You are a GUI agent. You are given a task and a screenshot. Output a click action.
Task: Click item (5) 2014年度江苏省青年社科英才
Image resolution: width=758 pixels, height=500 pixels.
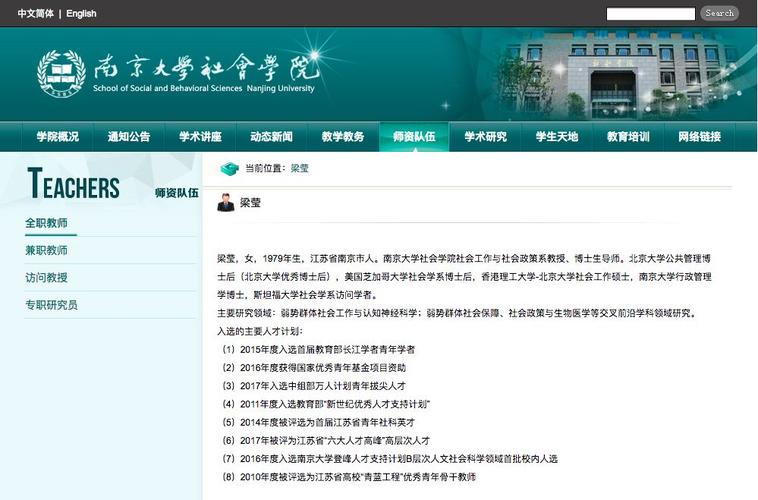point(319,422)
